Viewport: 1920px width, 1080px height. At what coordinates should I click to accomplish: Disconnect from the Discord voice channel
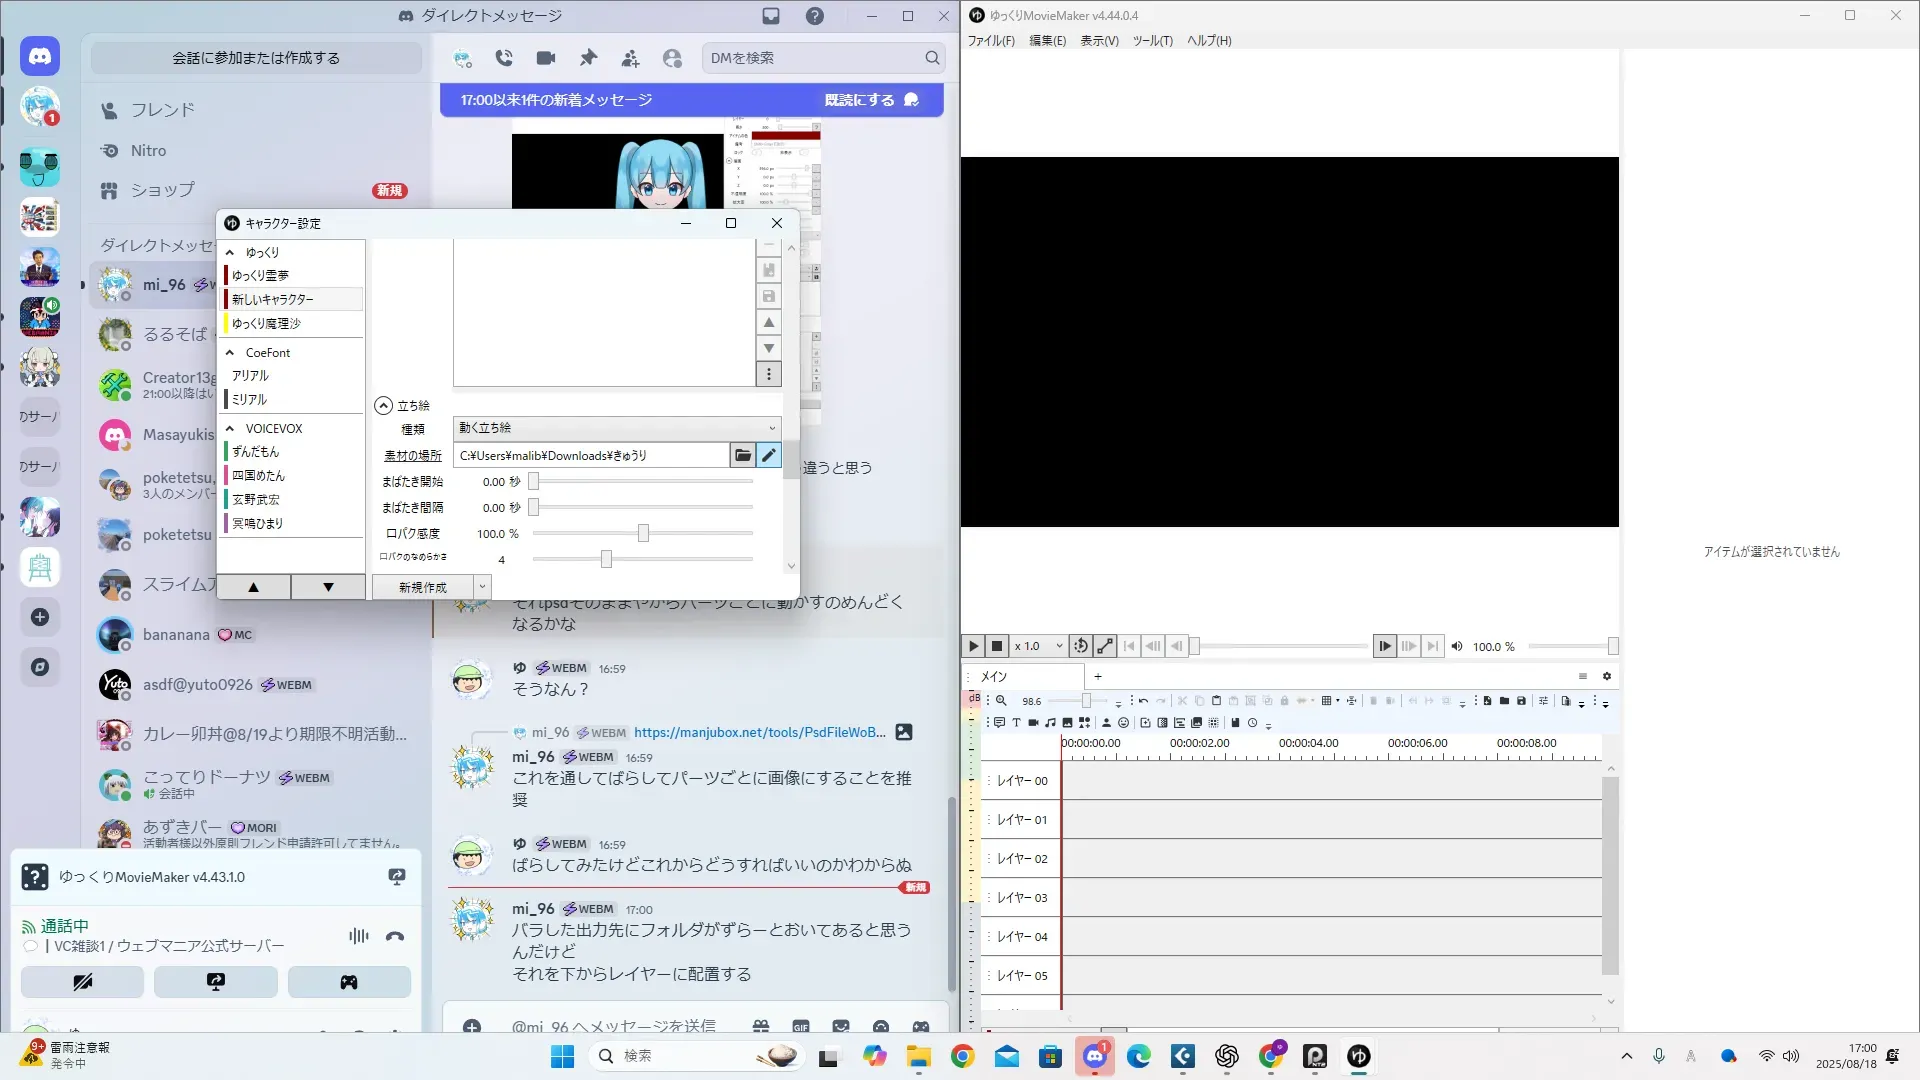pos(395,937)
